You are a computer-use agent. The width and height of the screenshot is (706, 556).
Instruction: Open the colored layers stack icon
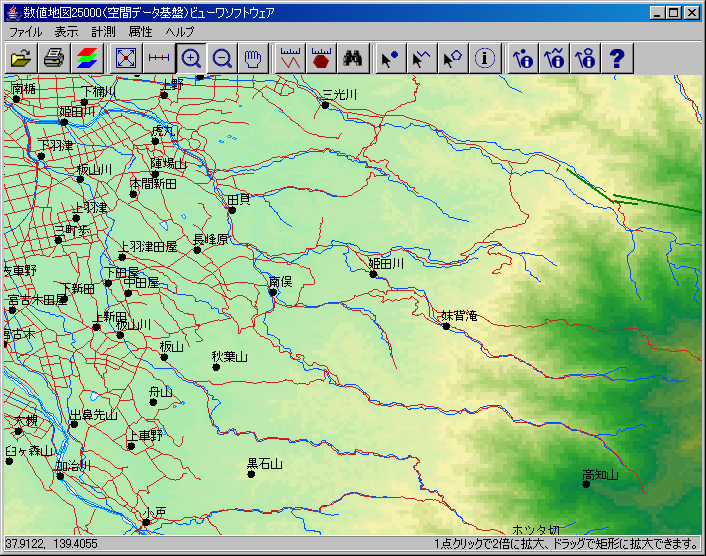tap(87, 59)
